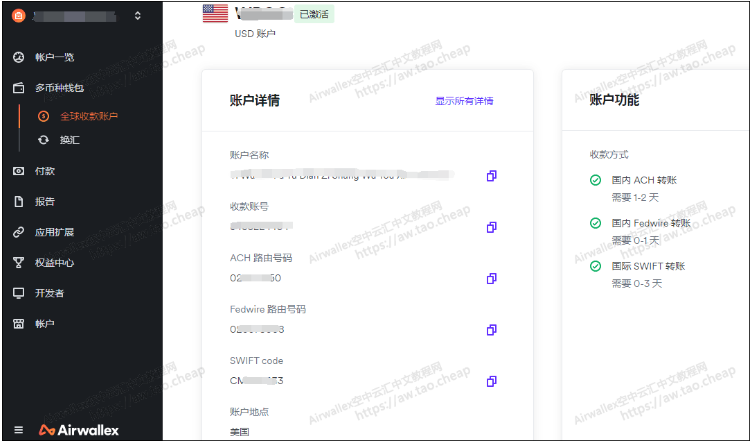The image size is (751, 441).
Task: Open 帐户一览 in the sidebar
Action: point(55,57)
